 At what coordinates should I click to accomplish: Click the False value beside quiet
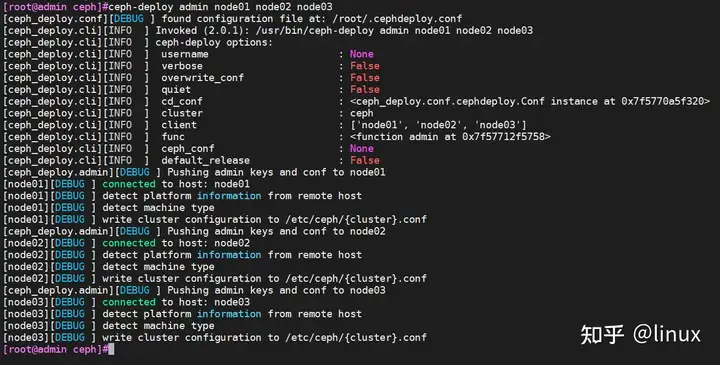[365, 90]
